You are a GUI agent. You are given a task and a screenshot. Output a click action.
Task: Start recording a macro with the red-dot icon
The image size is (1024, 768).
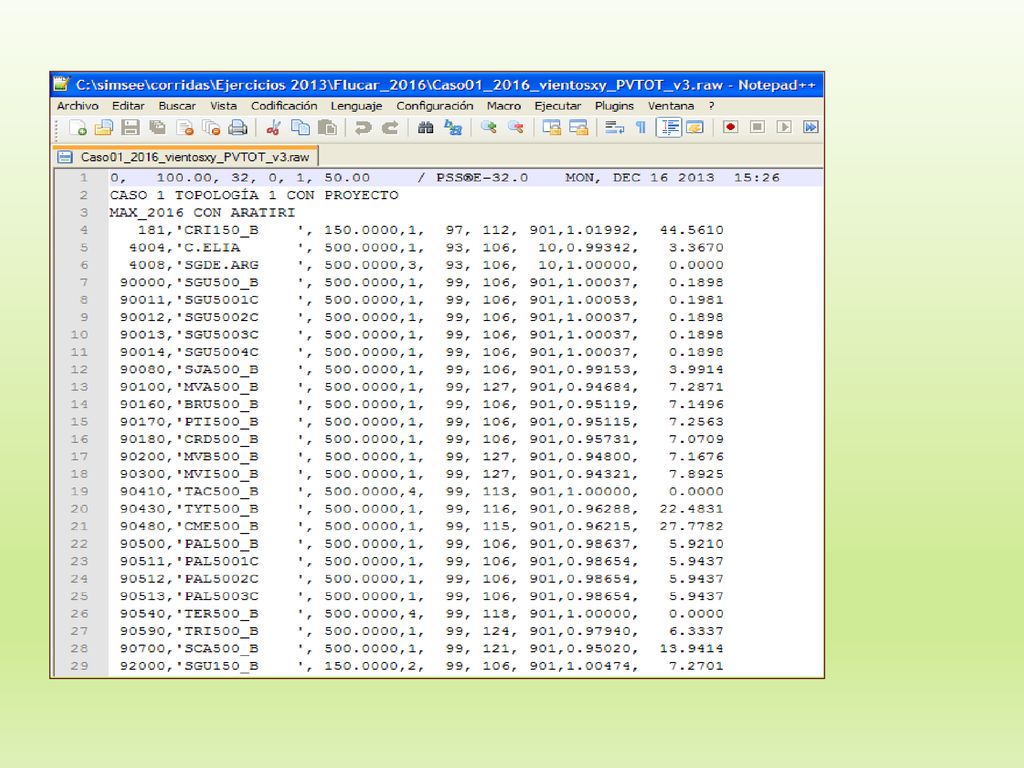(731, 127)
